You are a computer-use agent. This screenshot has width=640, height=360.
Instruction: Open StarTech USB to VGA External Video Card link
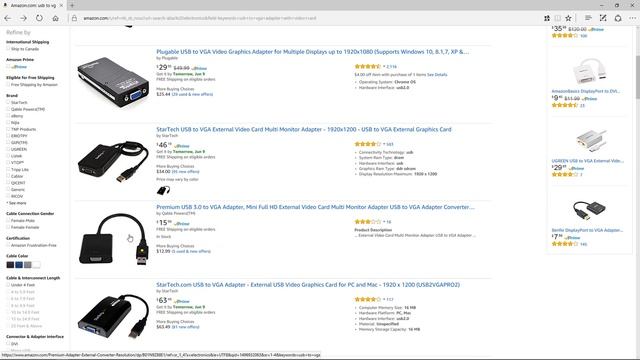[304, 129]
